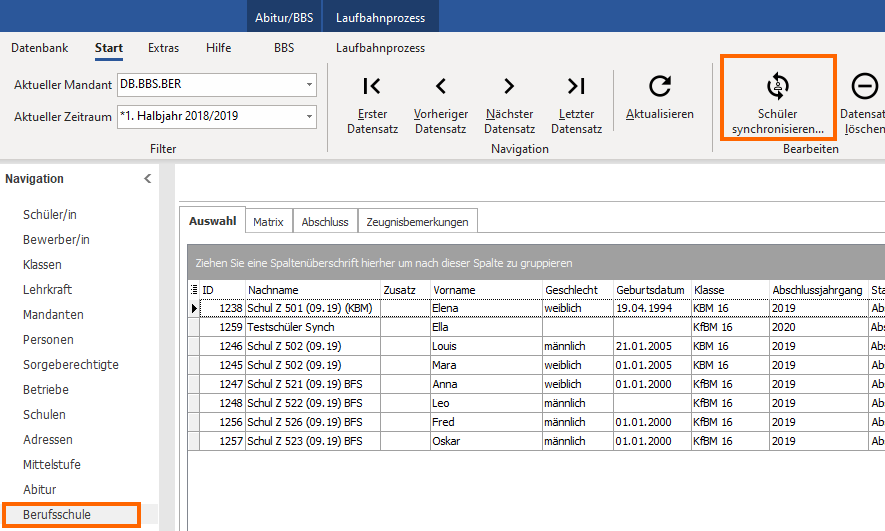The width and height of the screenshot is (885, 531).
Task: Open Adressen in the navigation
Action: point(48,439)
